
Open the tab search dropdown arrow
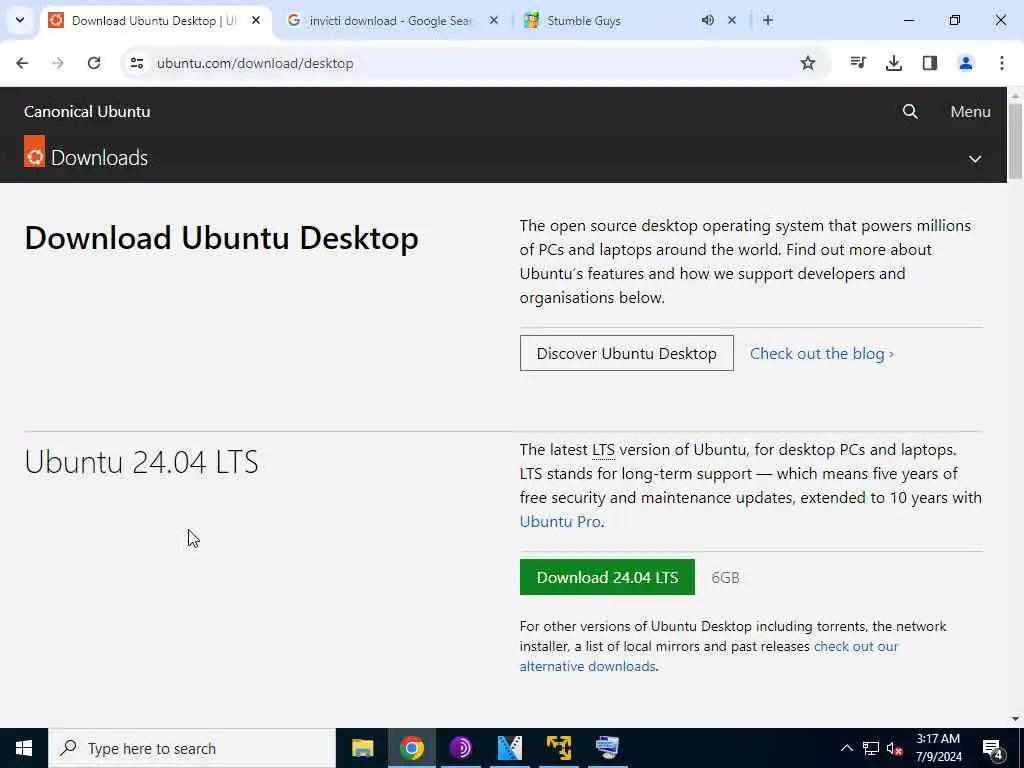point(20,20)
